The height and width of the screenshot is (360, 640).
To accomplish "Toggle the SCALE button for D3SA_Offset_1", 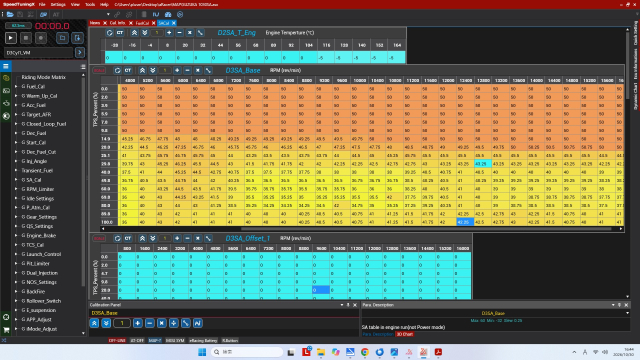I will pos(99,238).
